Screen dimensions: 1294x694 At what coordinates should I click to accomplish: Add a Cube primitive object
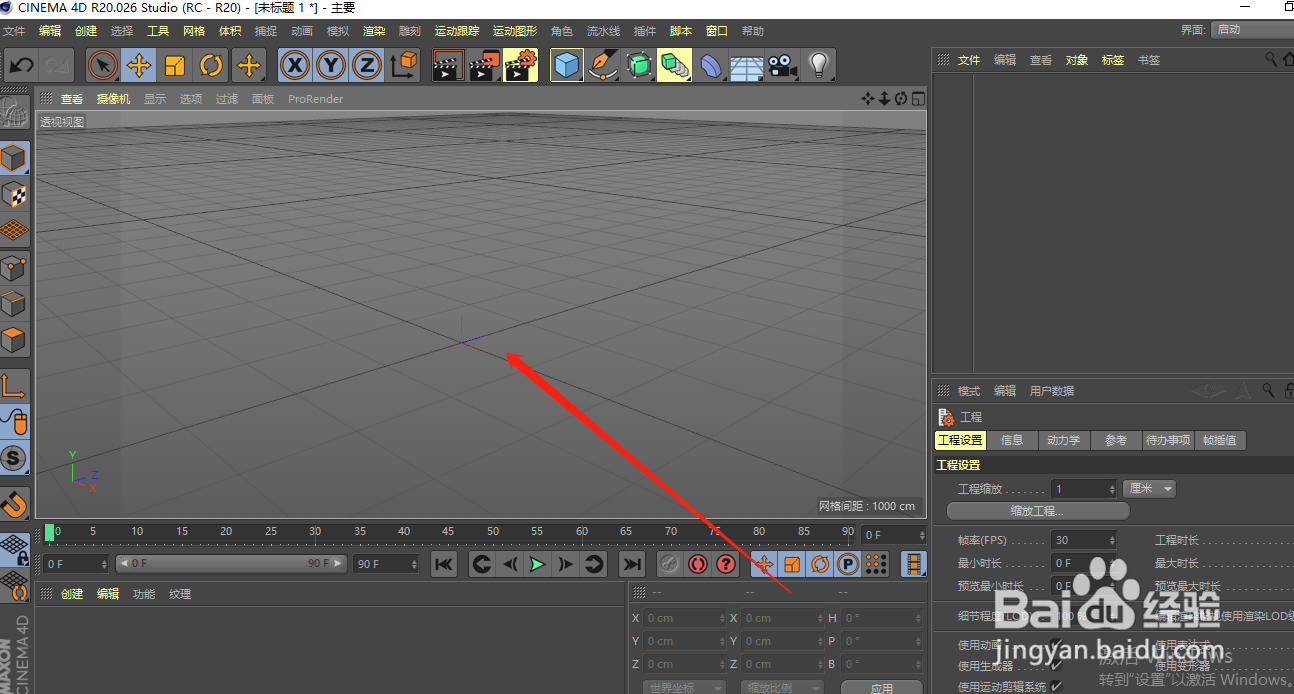(x=567, y=67)
